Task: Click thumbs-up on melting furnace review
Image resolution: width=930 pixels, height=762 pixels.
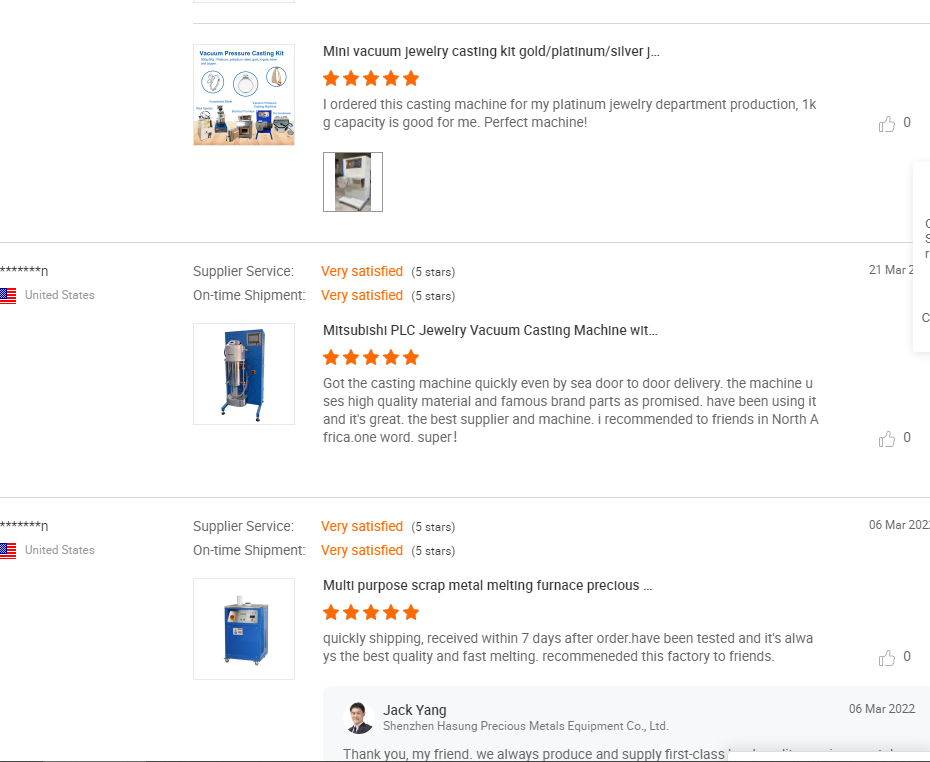Action: (x=887, y=658)
